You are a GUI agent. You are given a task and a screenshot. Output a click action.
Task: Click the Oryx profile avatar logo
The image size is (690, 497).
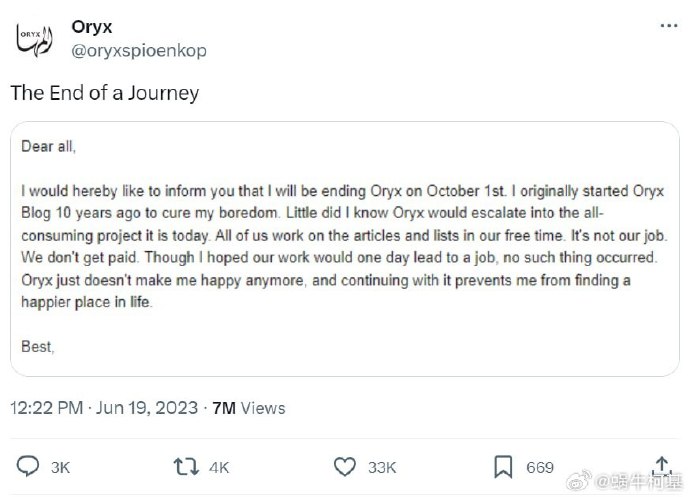coord(34,38)
